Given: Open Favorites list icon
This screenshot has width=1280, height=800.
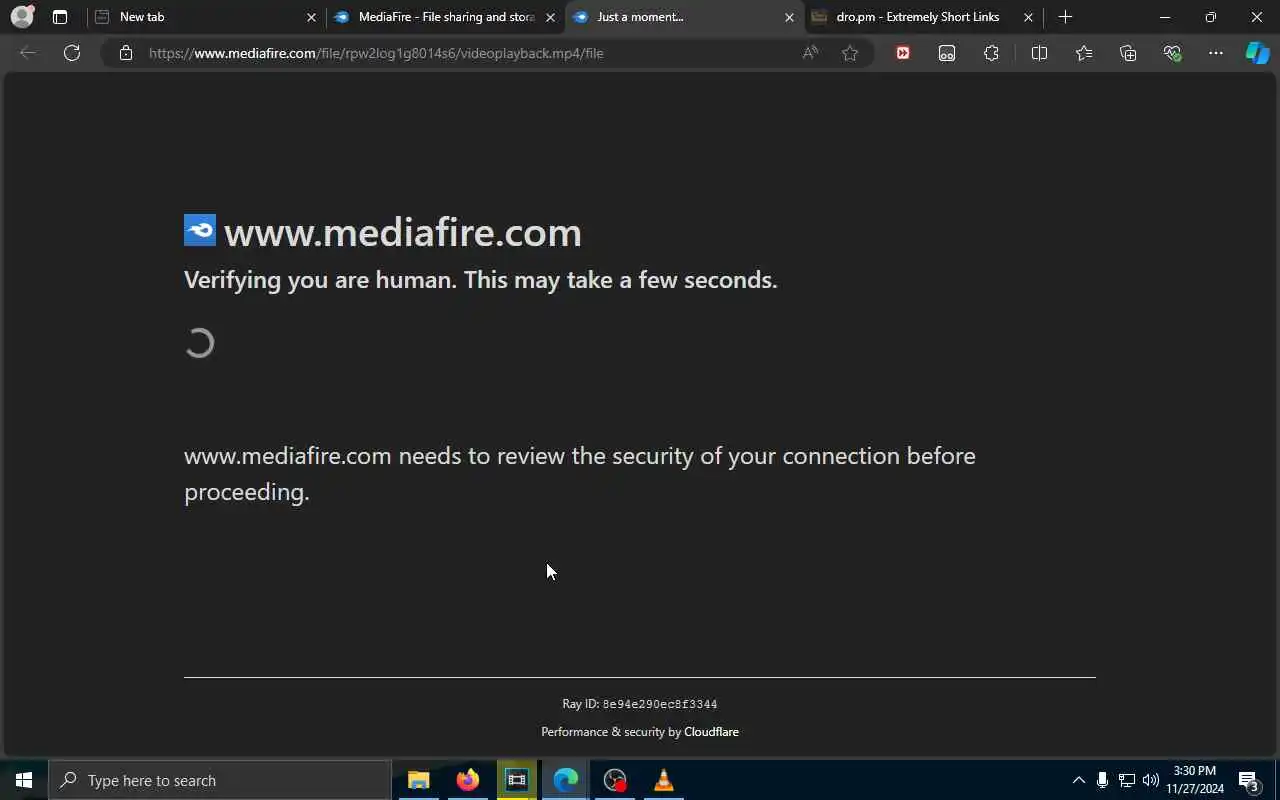Looking at the screenshot, I should pyautogui.click(x=1084, y=53).
